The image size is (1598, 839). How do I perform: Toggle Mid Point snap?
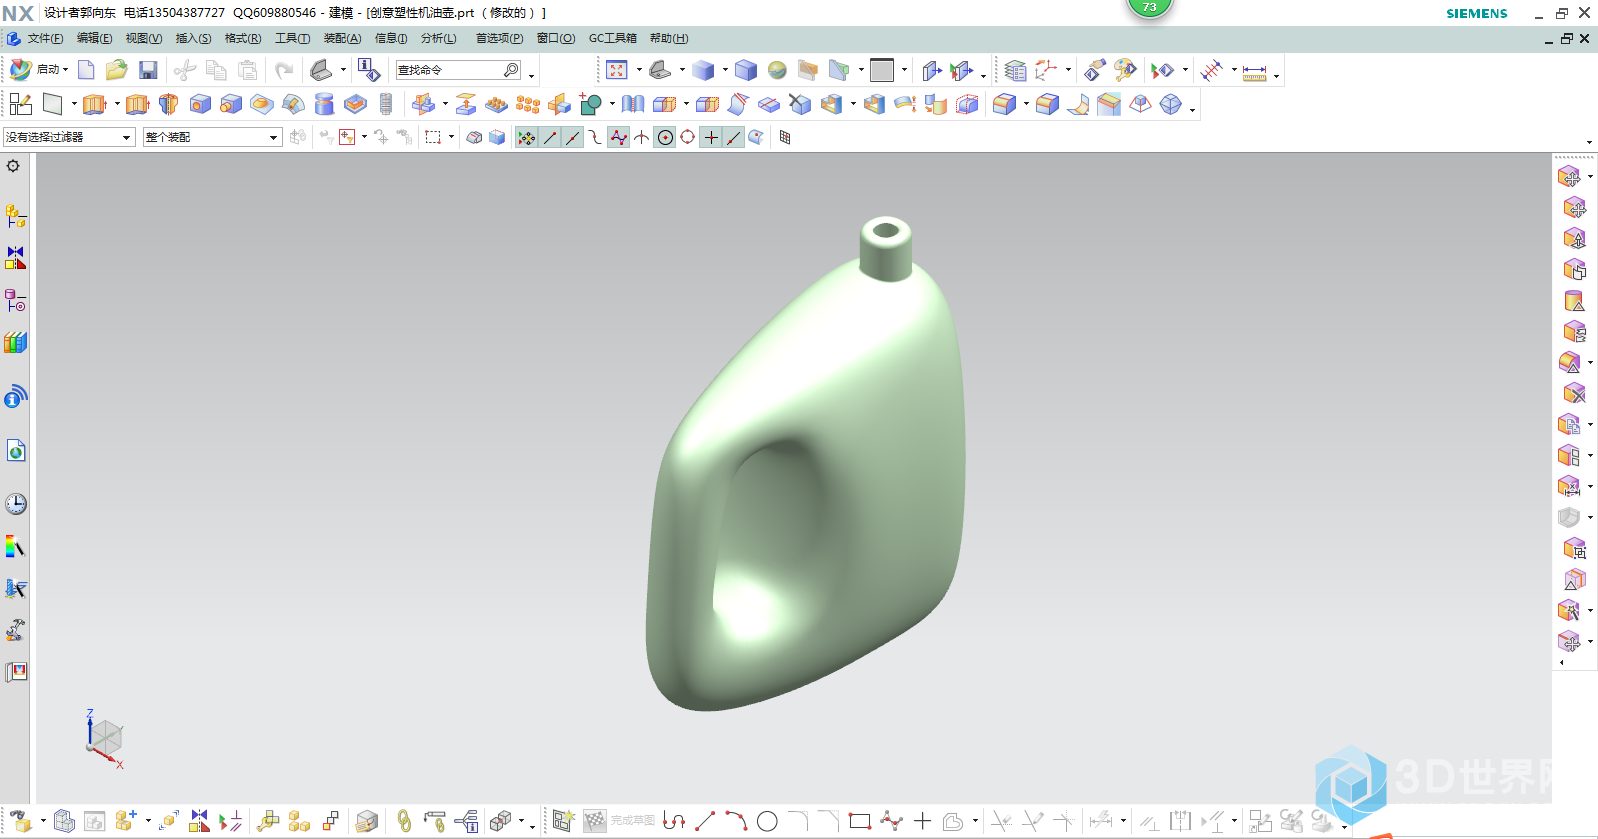572,138
